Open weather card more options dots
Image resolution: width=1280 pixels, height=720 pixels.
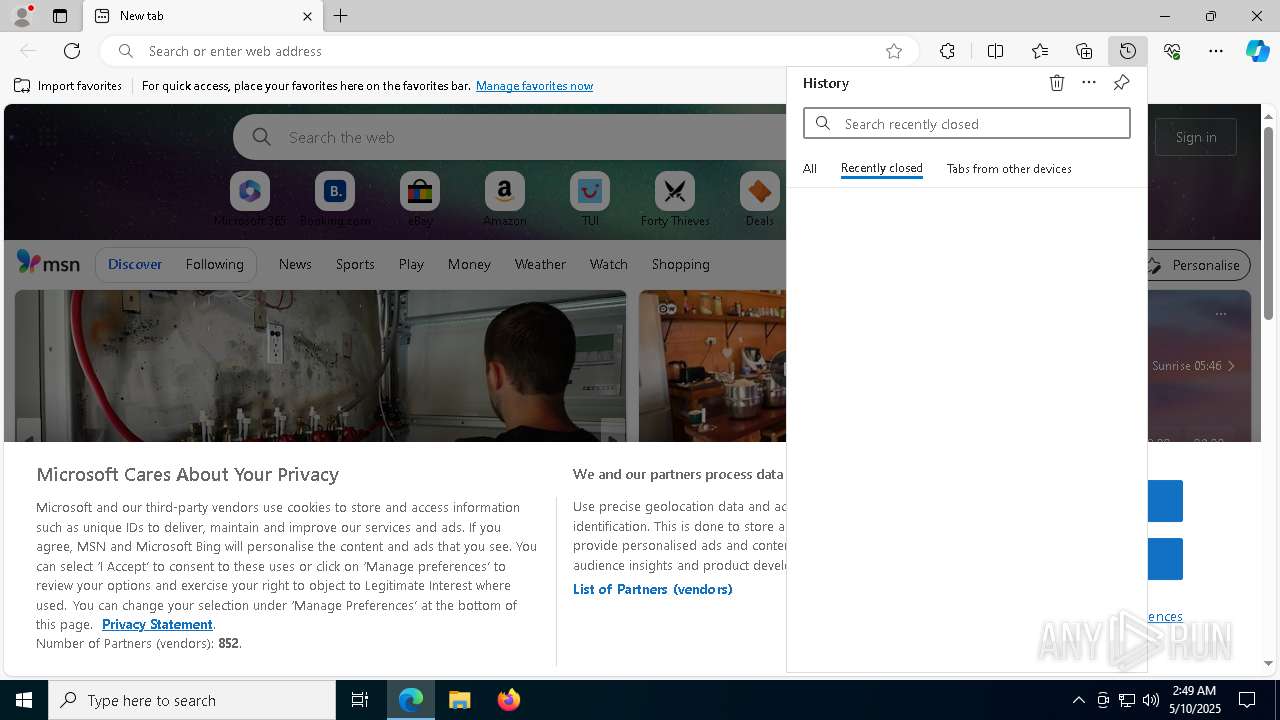[1221, 314]
